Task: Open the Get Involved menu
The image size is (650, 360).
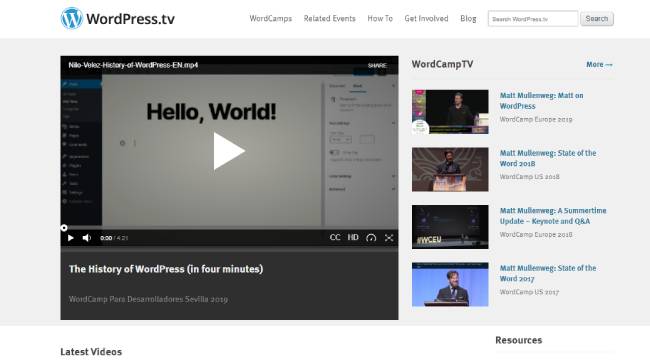Action: (x=426, y=19)
